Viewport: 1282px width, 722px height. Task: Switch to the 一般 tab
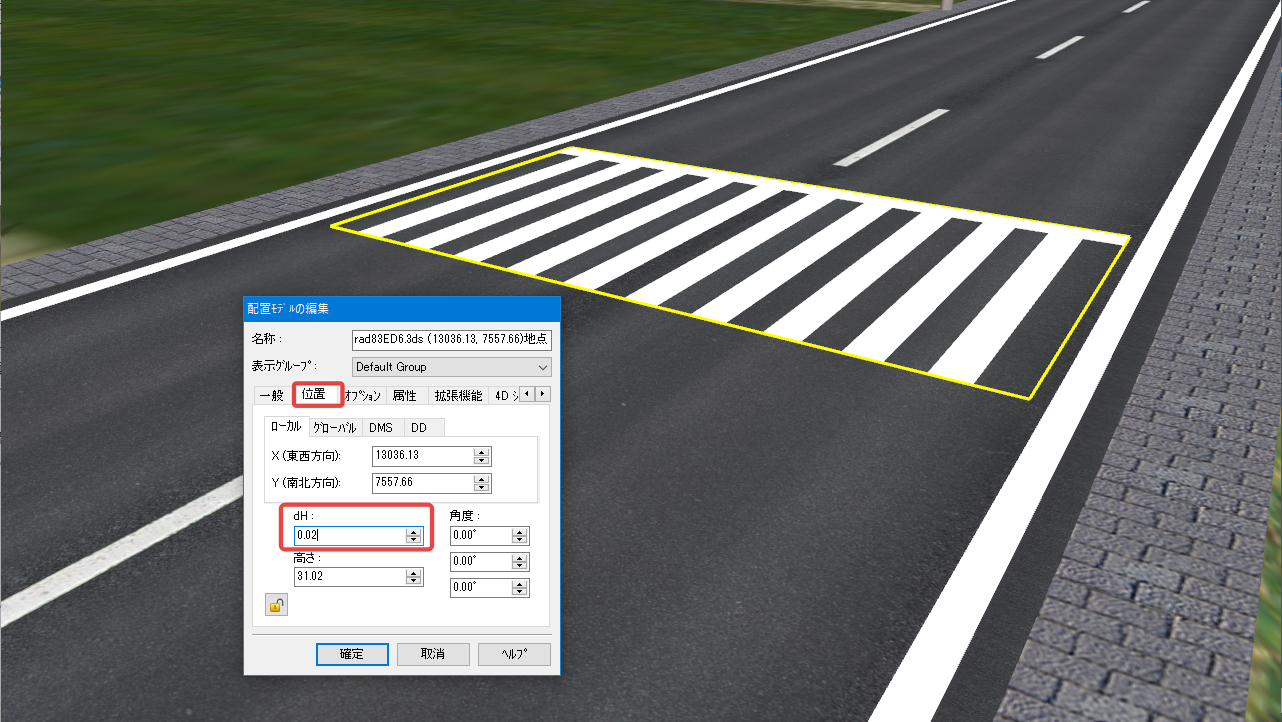click(271, 395)
